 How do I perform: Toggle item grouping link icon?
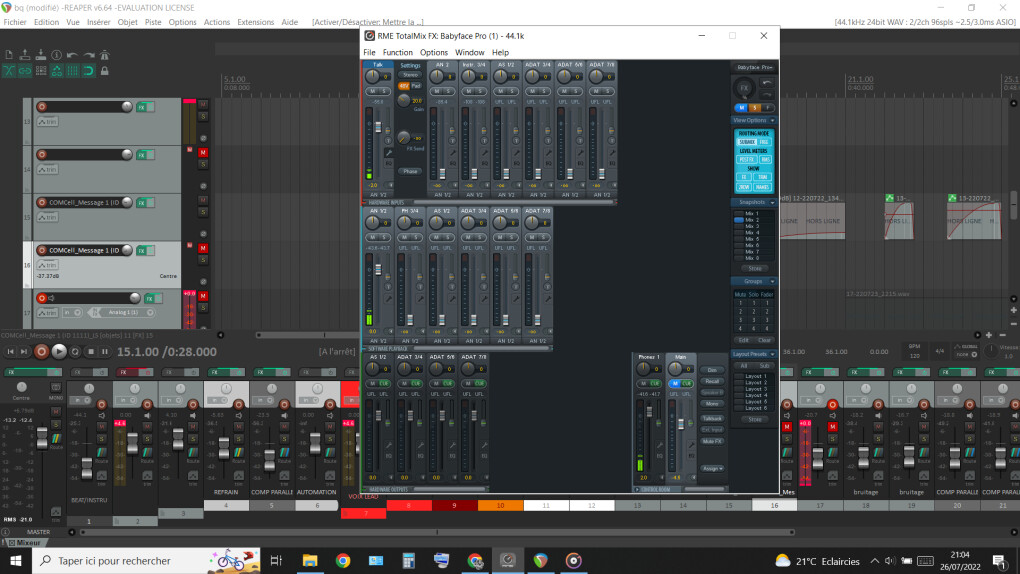(x=25, y=71)
